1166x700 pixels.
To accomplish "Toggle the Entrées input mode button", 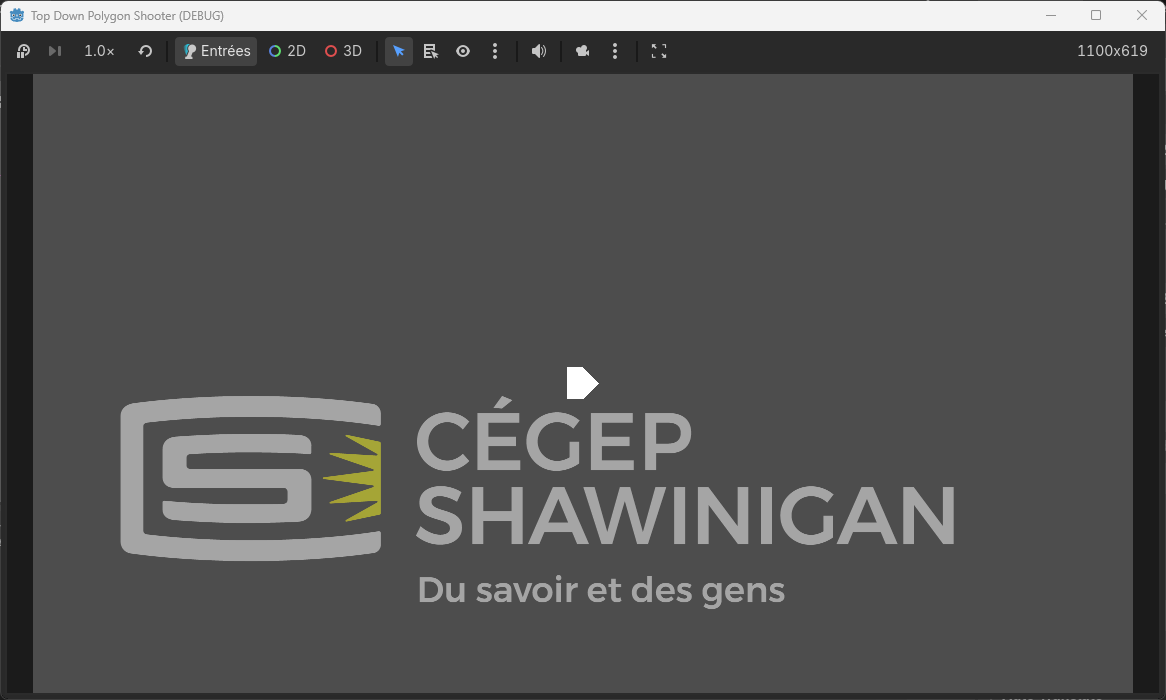I will click(x=216, y=51).
